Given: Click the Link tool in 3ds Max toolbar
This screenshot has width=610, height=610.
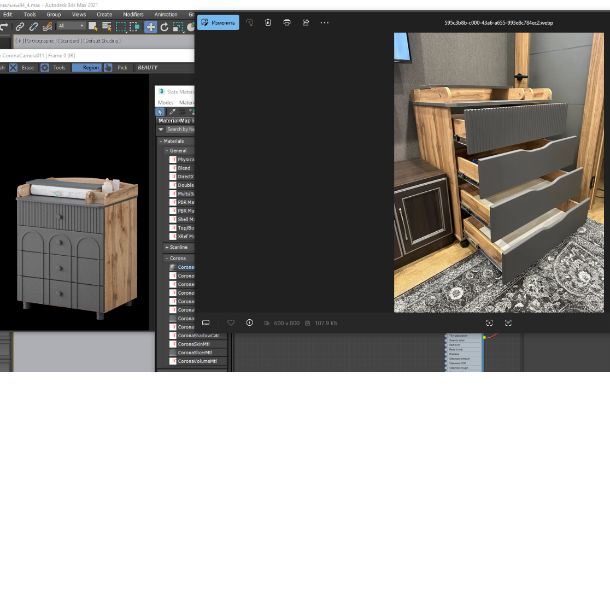Looking at the screenshot, I should 20,27.
